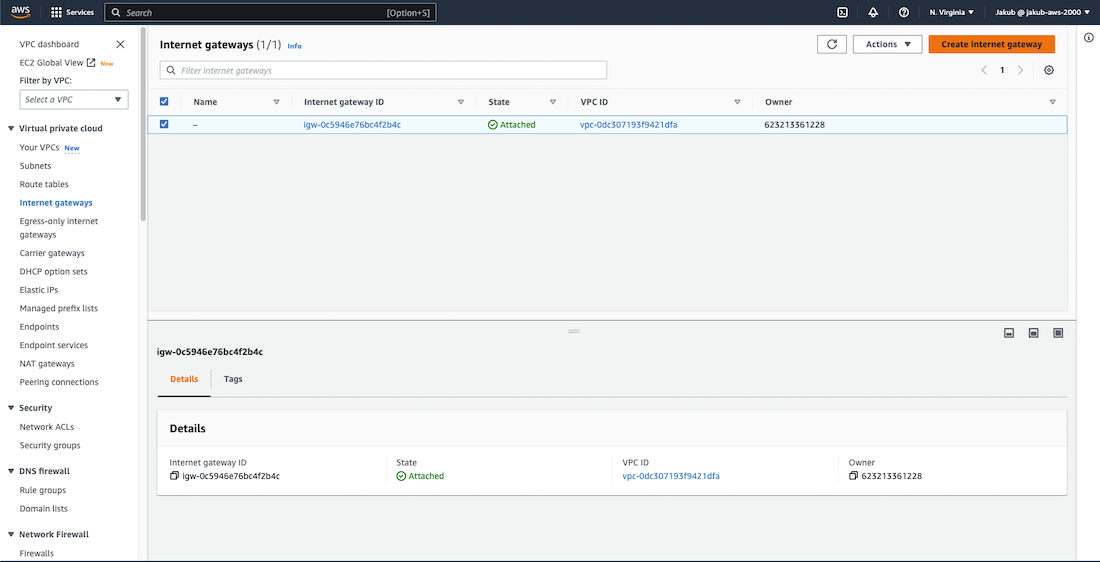Open the vpc-0dc307193f9421dfa link in table
This screenshot has width=1100, height=562.
[629, 125]
